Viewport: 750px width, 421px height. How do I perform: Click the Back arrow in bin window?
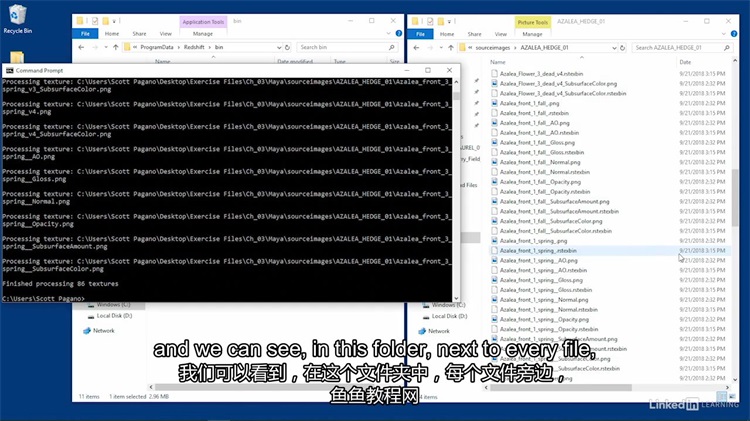click(81, 47)
